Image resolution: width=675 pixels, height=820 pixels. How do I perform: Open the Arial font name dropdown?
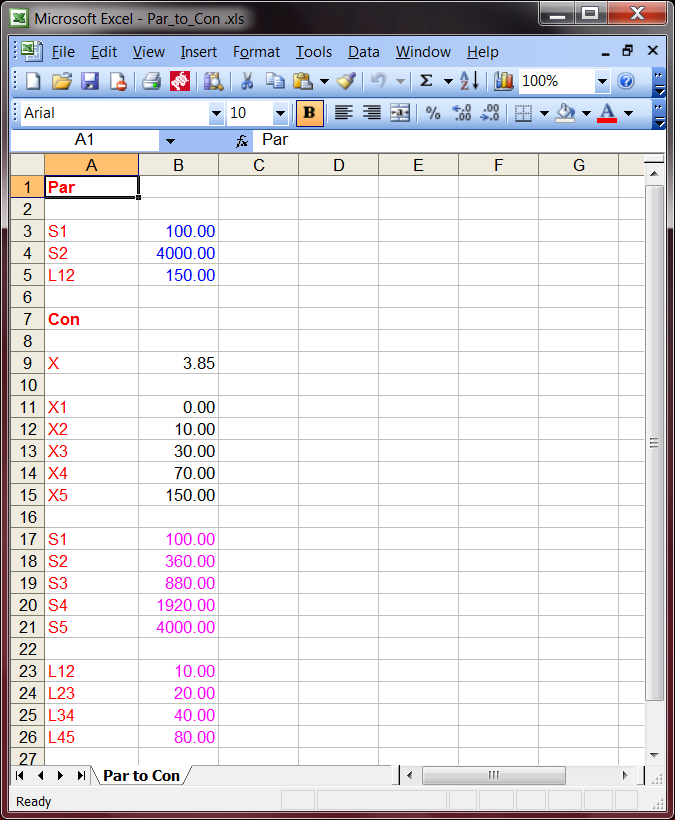(x=216, y=113)
